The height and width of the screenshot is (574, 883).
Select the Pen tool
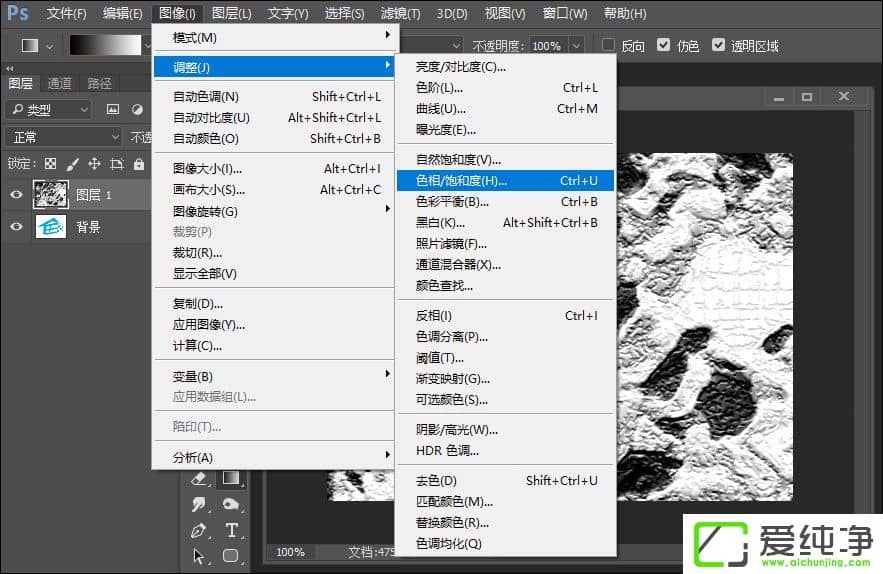click(198, 530)
